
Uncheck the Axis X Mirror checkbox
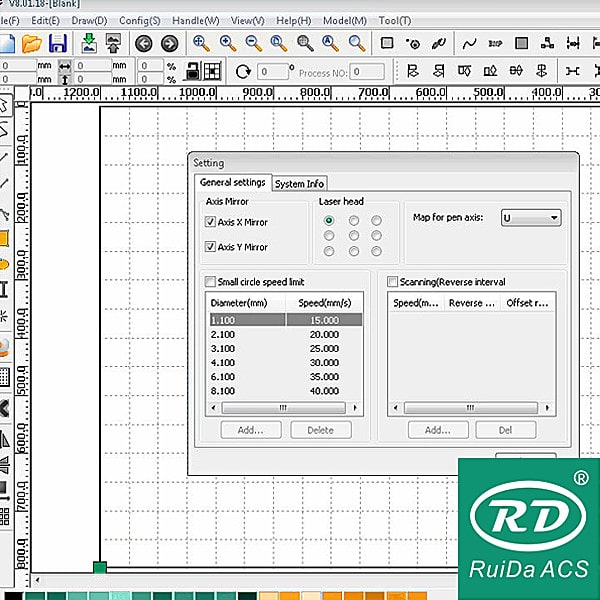pos(210,222)
